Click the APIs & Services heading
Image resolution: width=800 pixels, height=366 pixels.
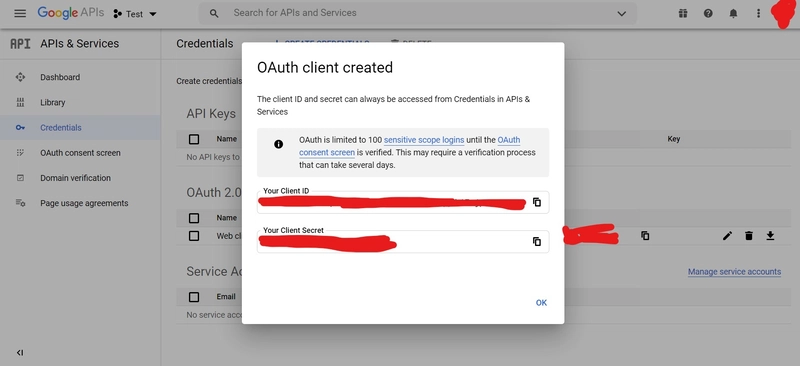80,44
